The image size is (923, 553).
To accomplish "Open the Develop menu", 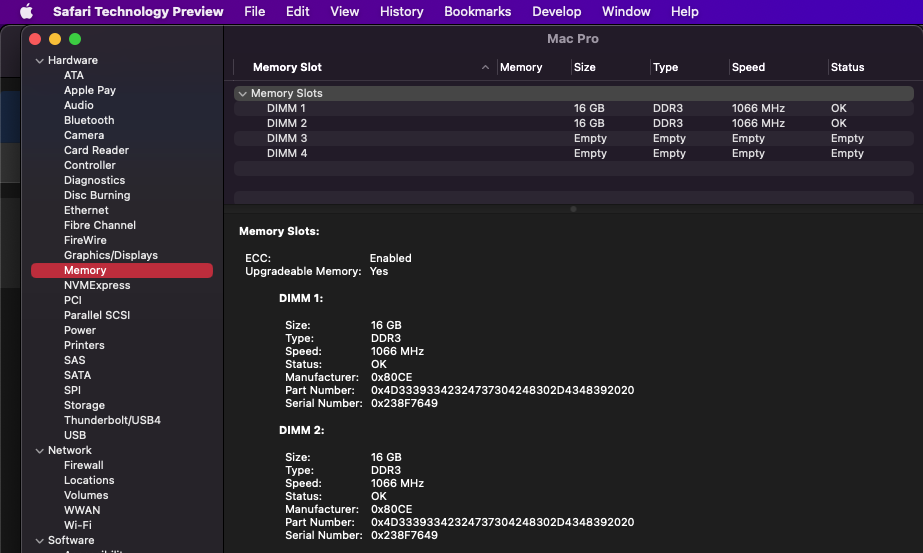I will pyautogui.click(x=556, y=12).
